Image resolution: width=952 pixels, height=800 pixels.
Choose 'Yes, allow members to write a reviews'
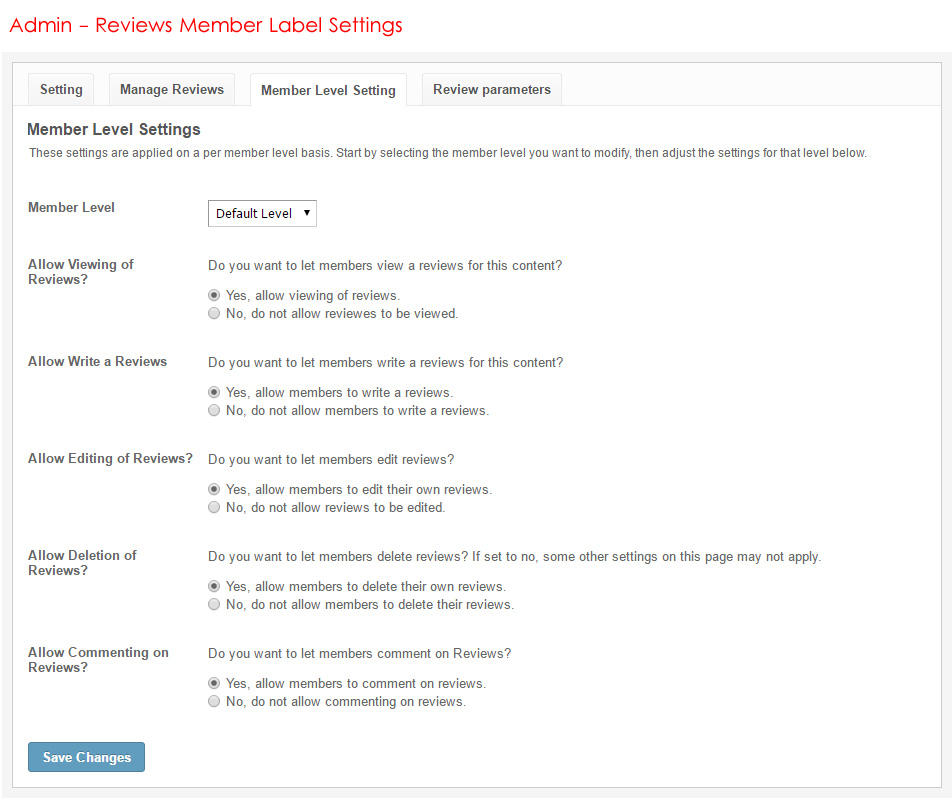coord(214,393)
